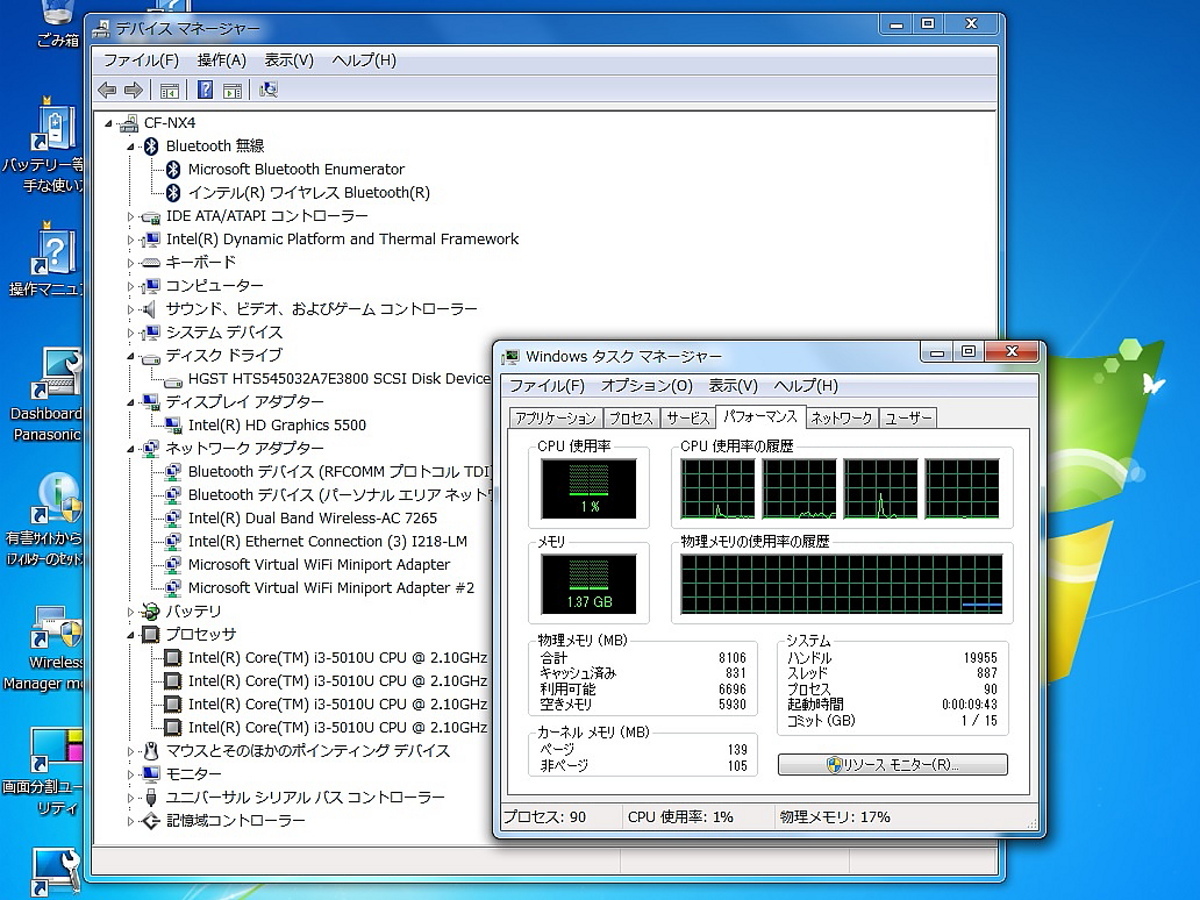Screen dimensions: 1200x900
Task: Collapse the Bluetooth 無線 tree node
Action: (130, 147)
